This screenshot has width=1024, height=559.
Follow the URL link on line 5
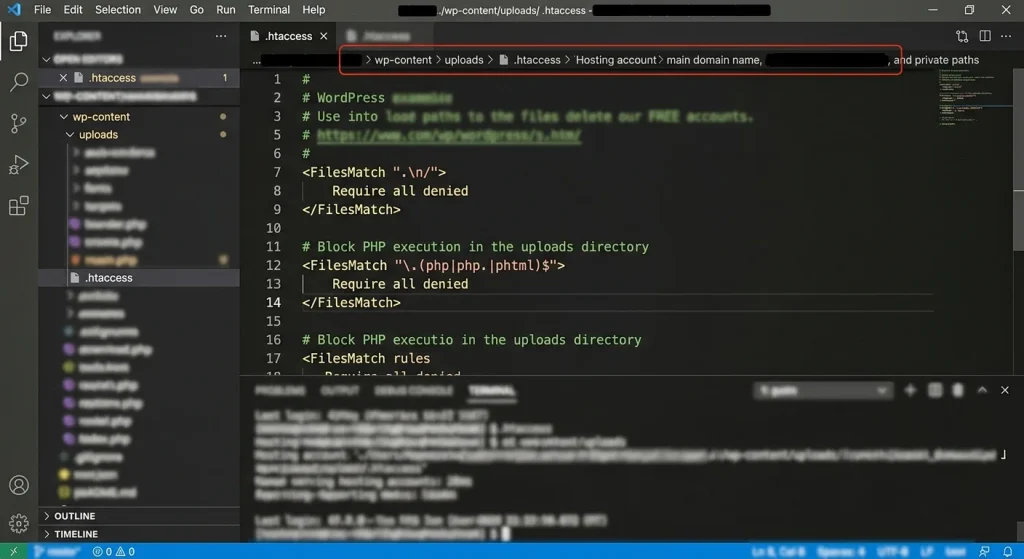click(x=449, y=135)
